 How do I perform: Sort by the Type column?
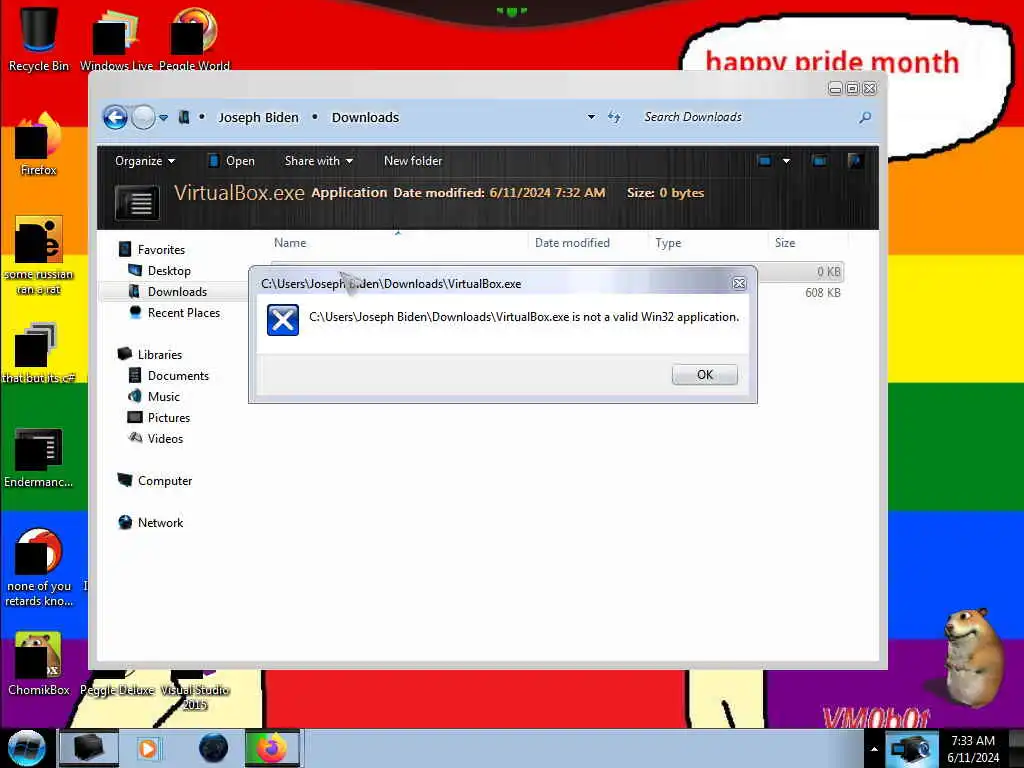pyautogui.click(x=668, y=243)
